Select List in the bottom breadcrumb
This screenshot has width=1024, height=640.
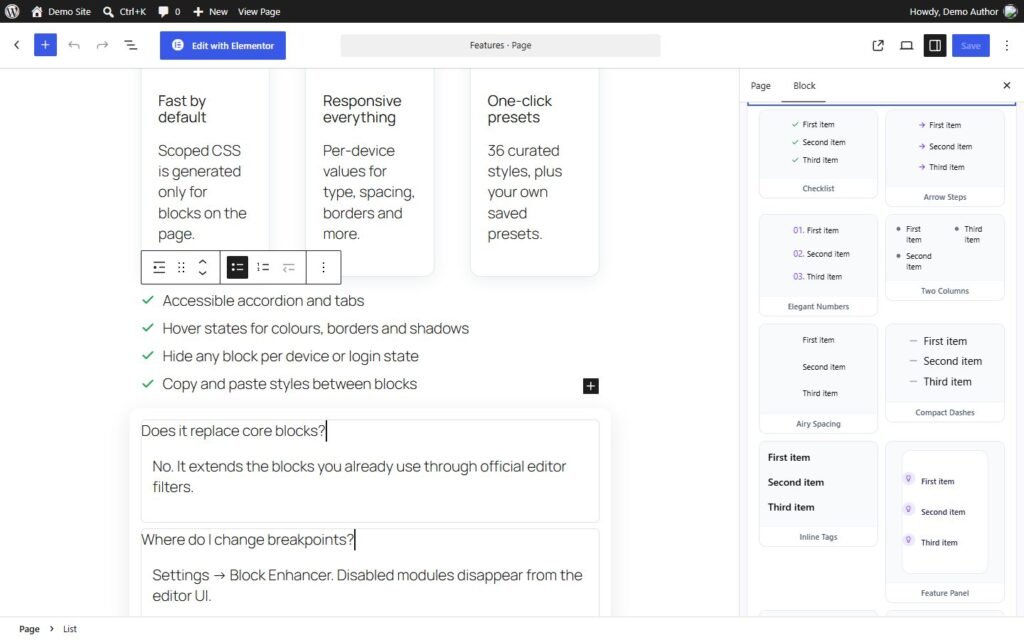(x=70, y=629)
